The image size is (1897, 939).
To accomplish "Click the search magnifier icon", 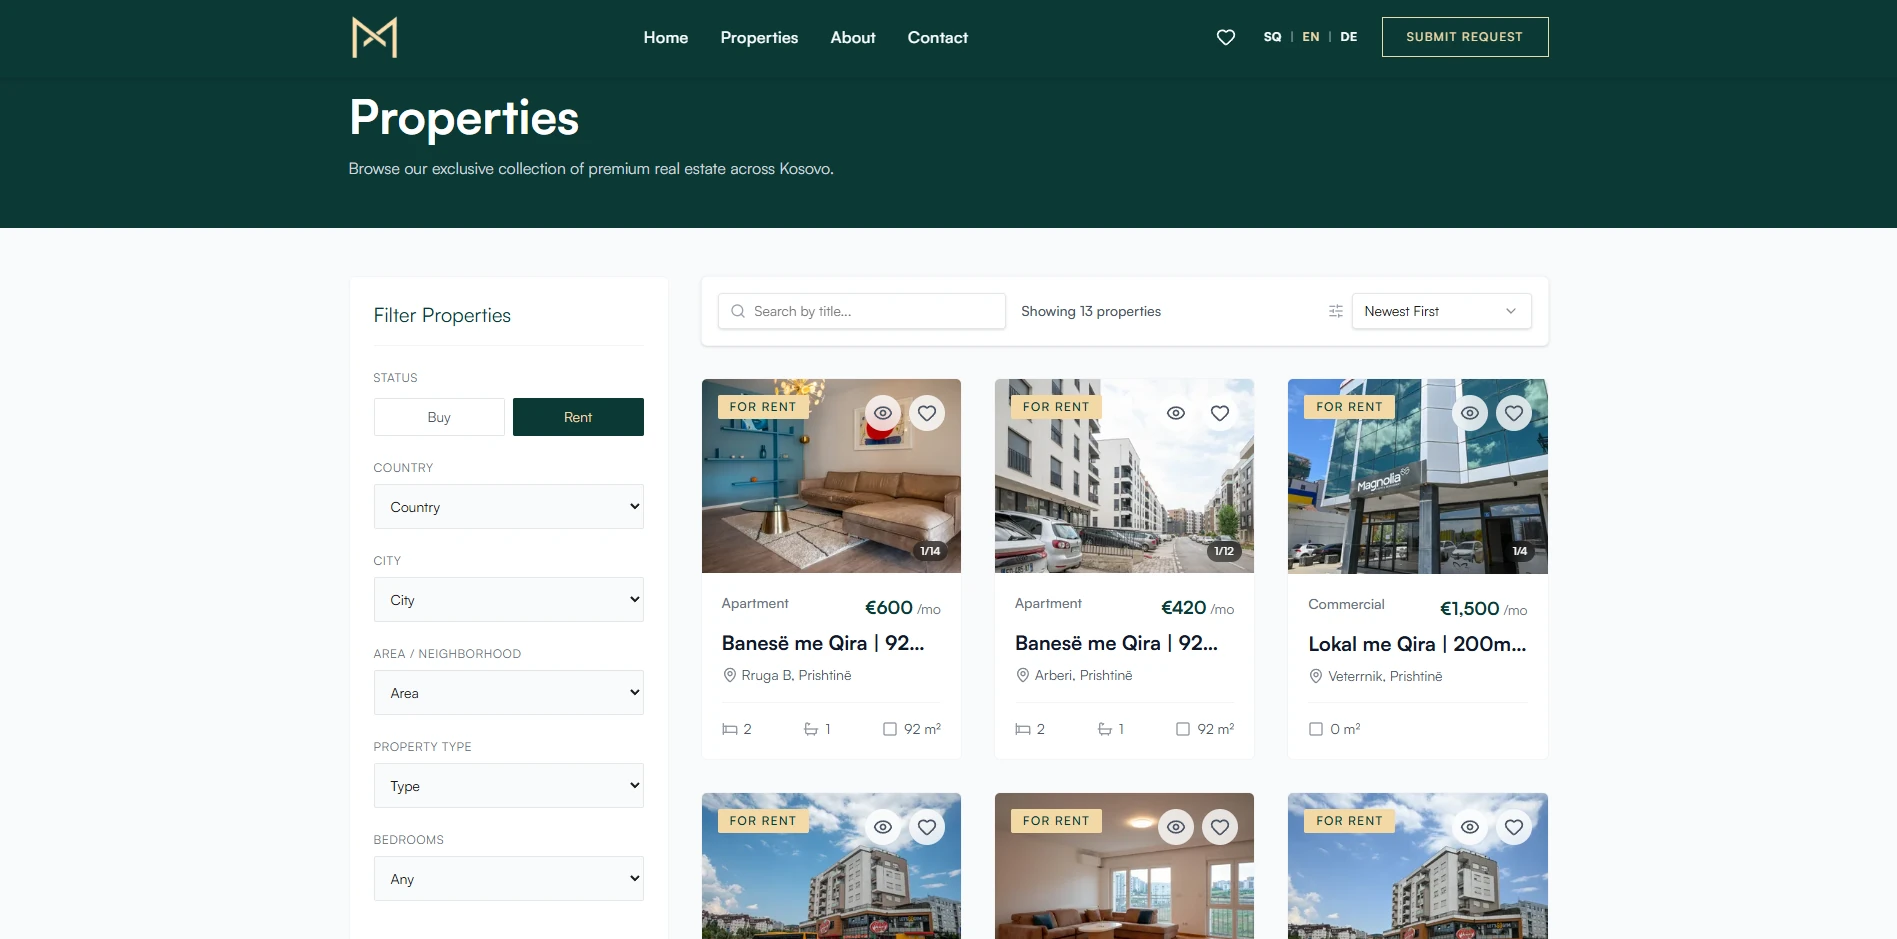I will click(x=738, y=311).
